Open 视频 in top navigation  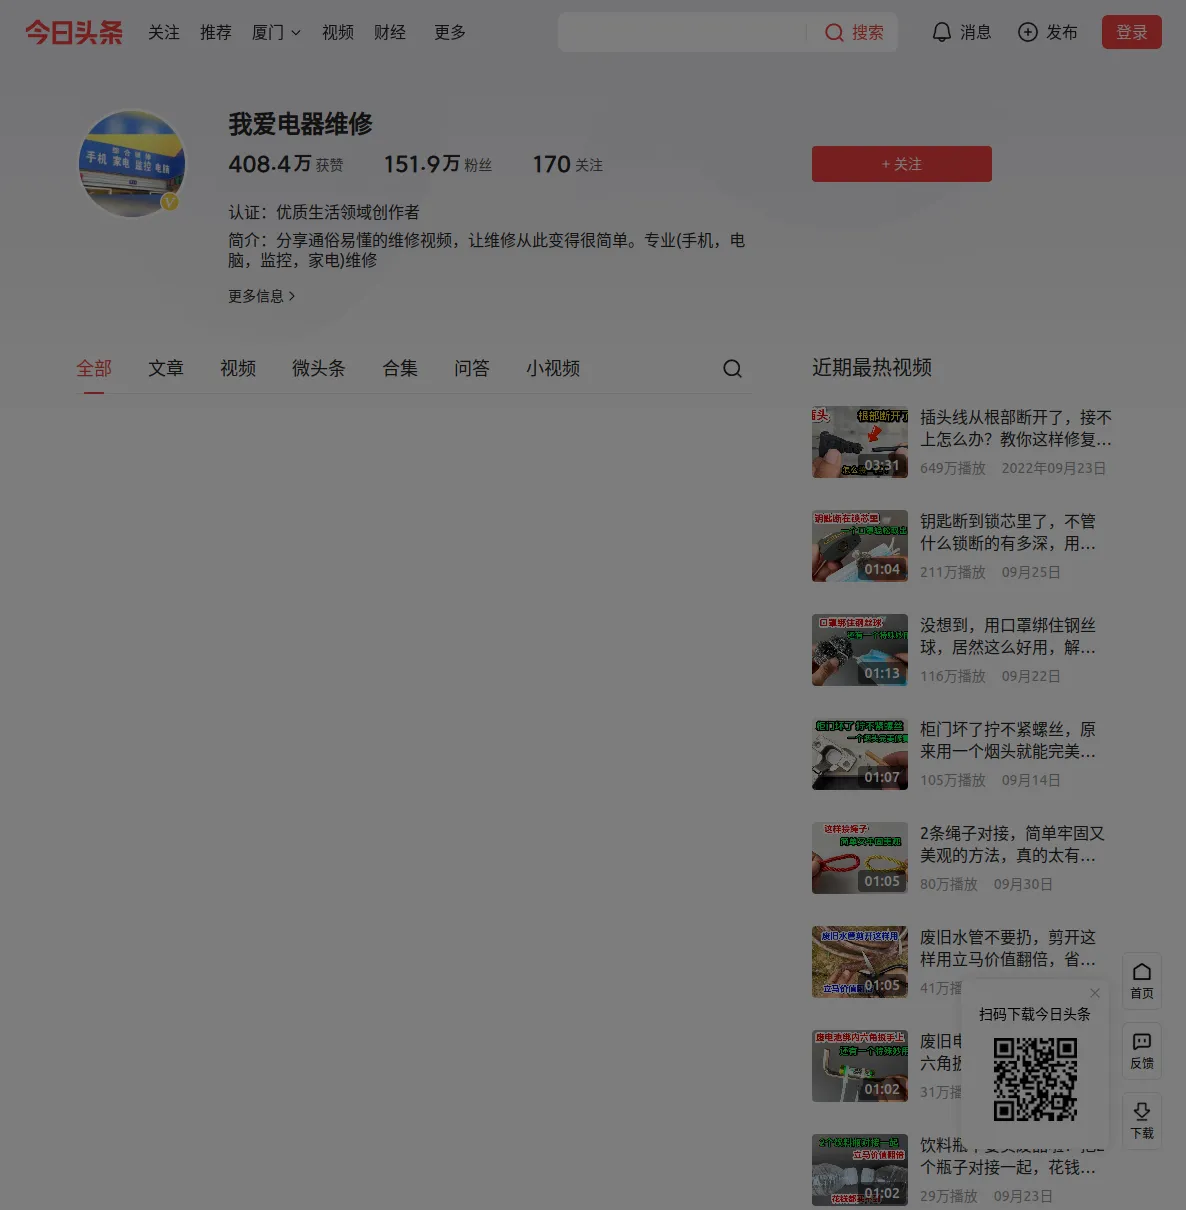tap(338, 33)
